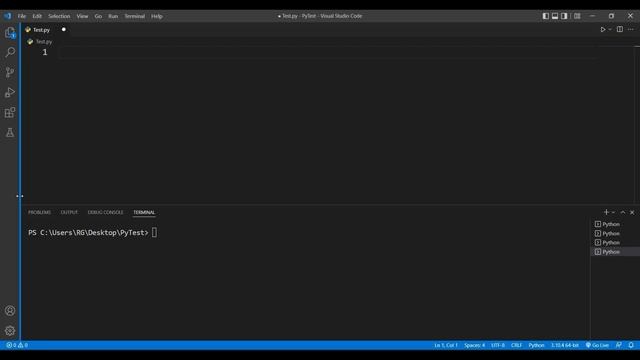This screenshot has width=640, height=360.
Task: Change indentation via Spaces: 4
Action: click(x=474, y=345)
